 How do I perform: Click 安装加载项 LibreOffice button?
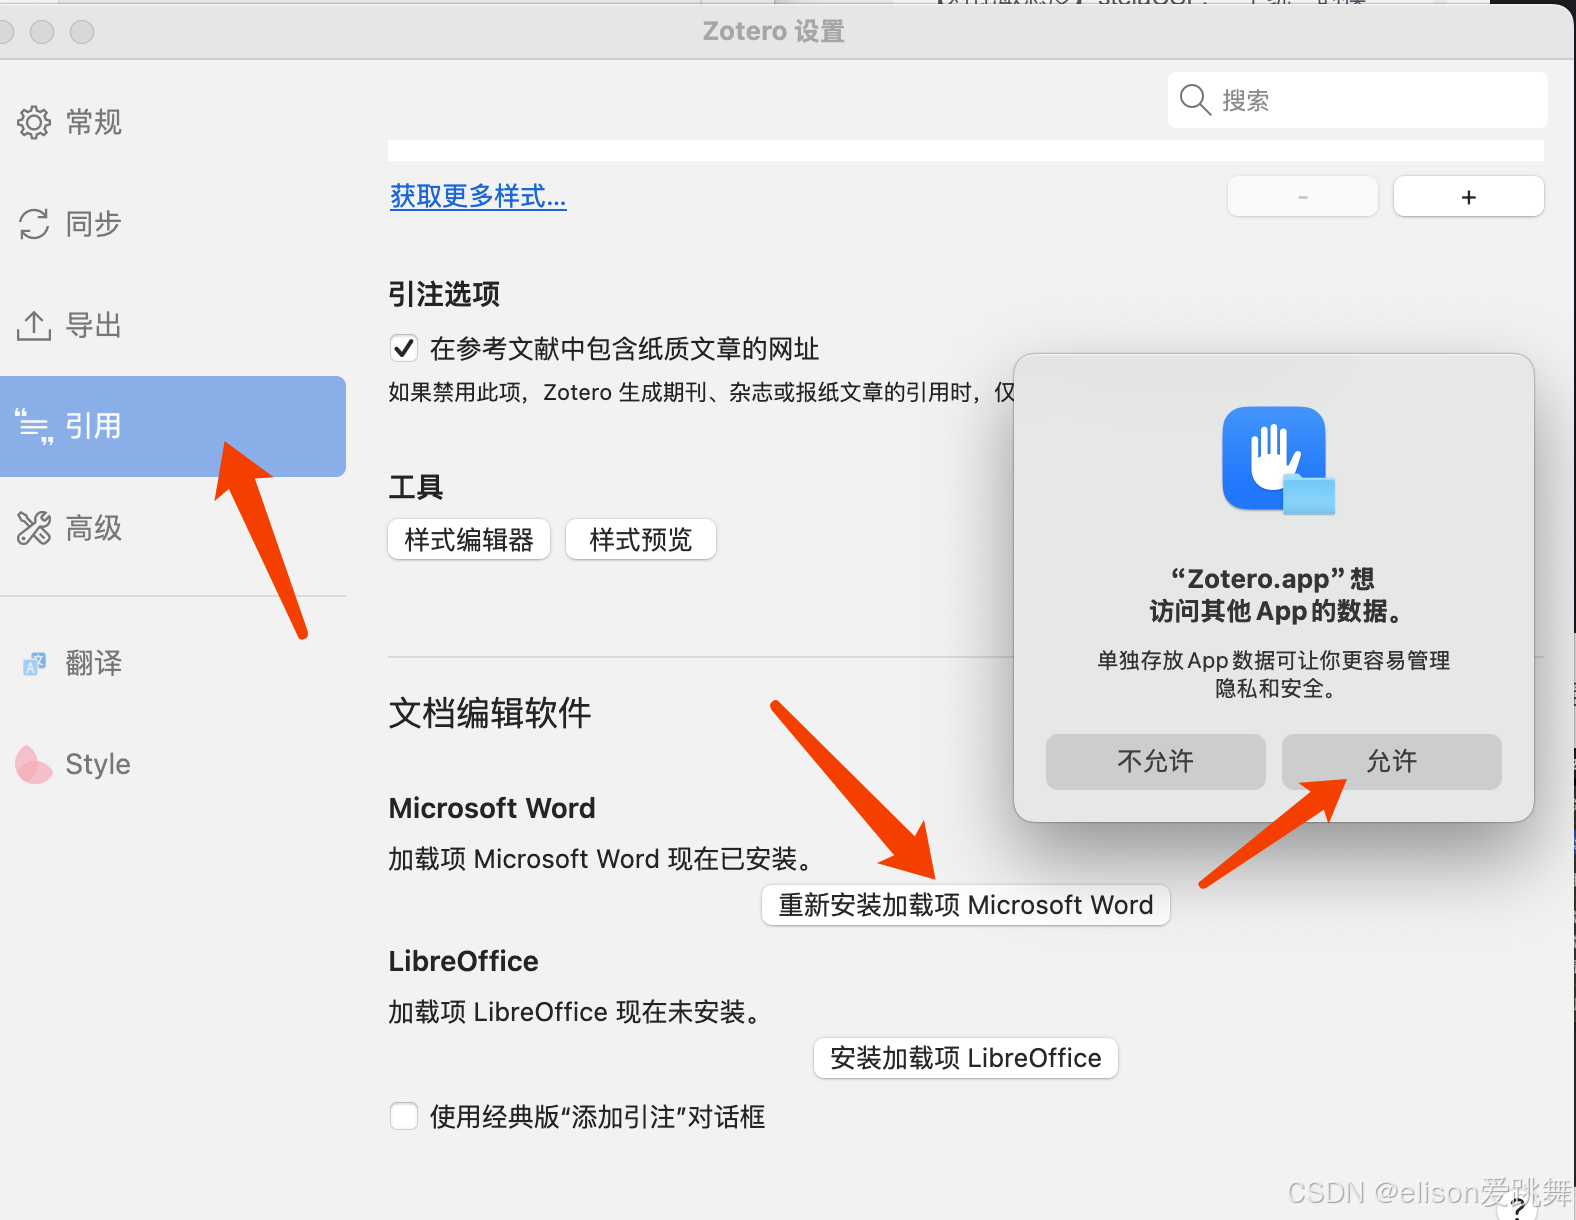pos(966,1058)
